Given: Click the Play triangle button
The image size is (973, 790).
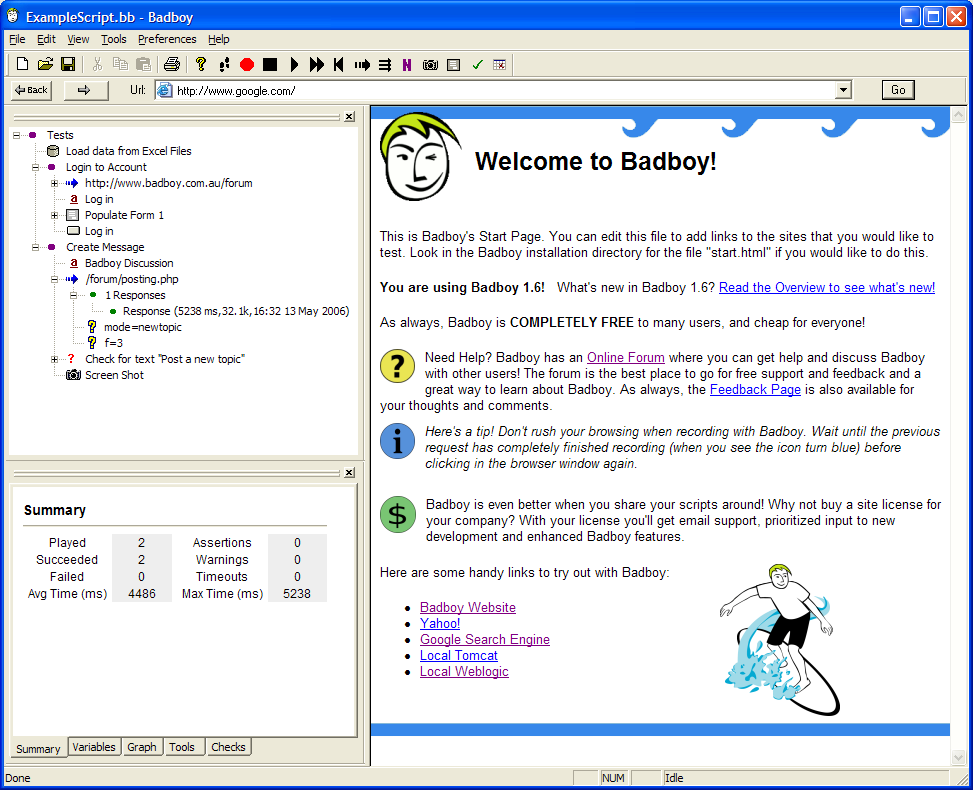Looking at the screenshot, I should tap(294, 65).
